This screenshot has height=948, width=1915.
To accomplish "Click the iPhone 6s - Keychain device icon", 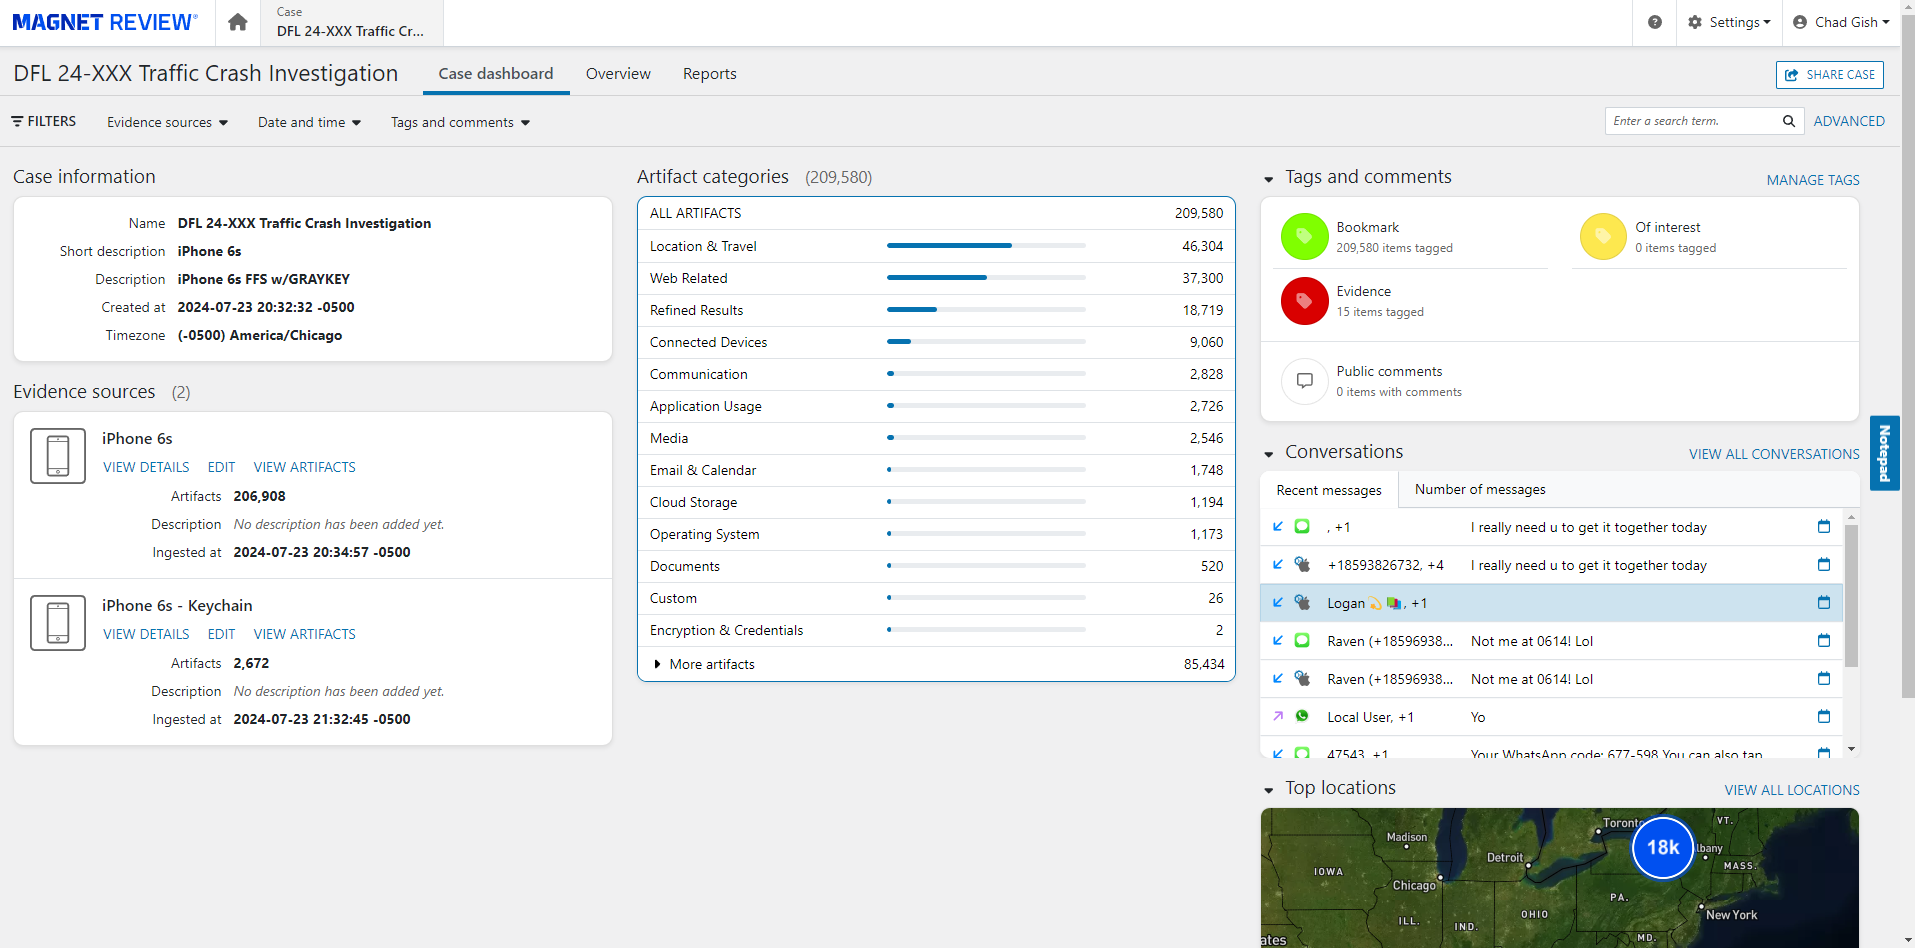I will pyautogui.click(x=58, y=623).
